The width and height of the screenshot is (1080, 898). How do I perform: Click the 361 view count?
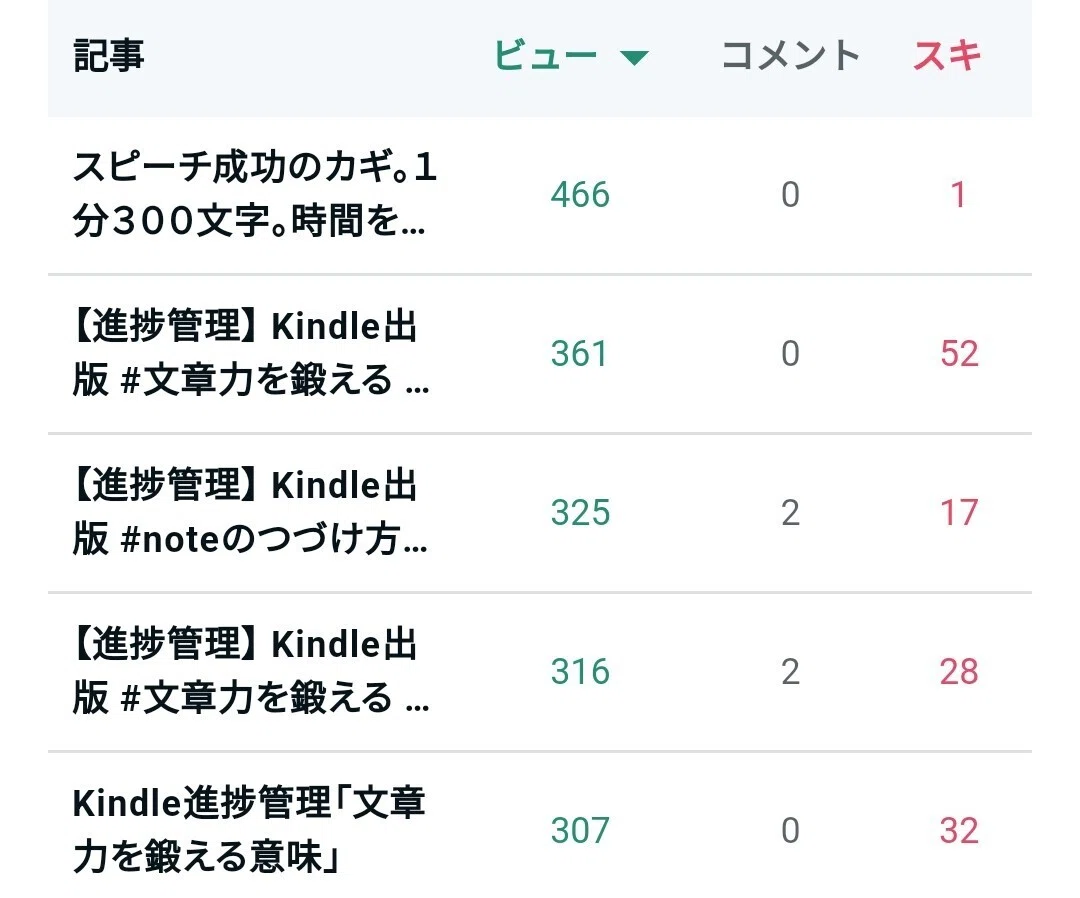(579, 354)
